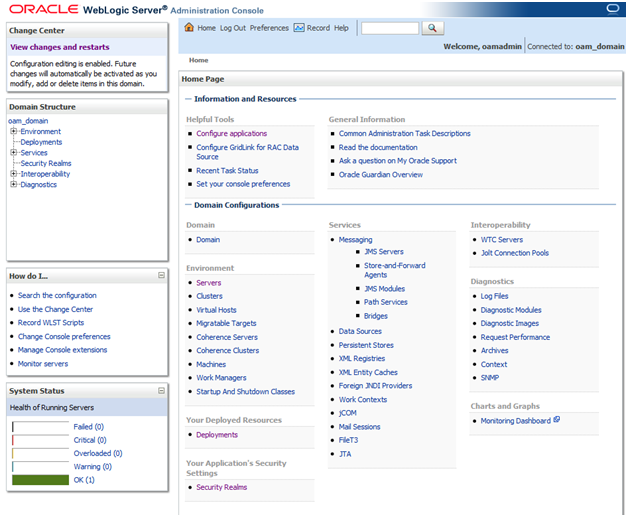
Task: Open the Servers link under Environment
Action: pyautogui.click(x=209, y=283)
